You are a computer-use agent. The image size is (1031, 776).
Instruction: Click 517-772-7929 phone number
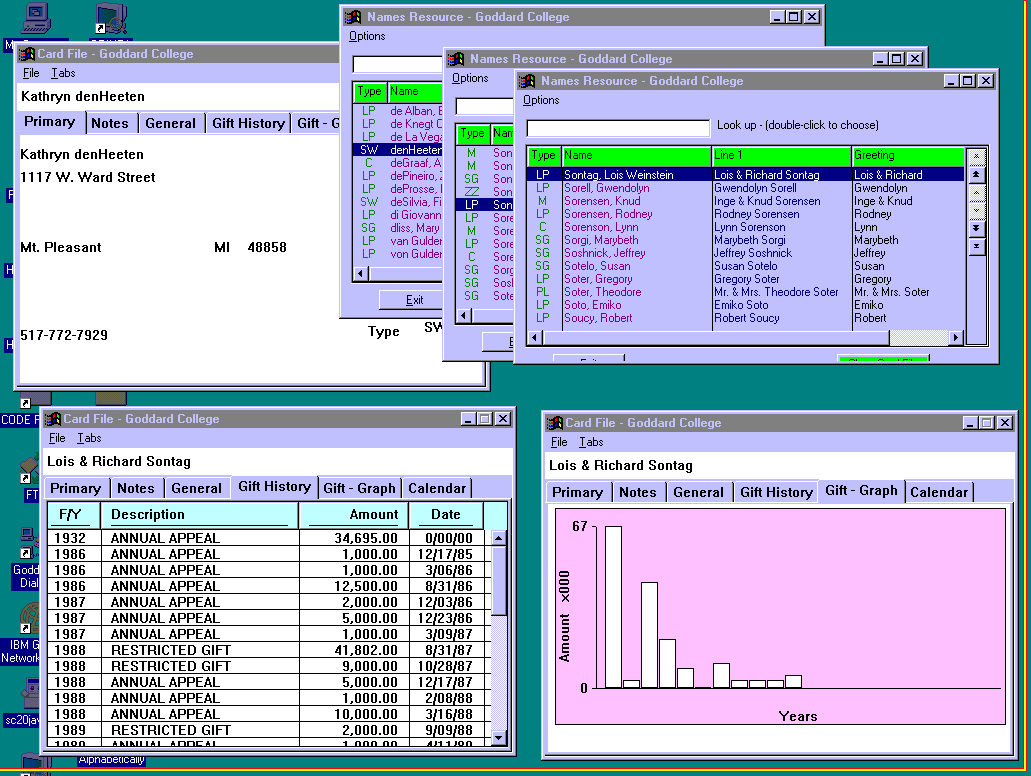pyautogui.click(x=64, y=335)
